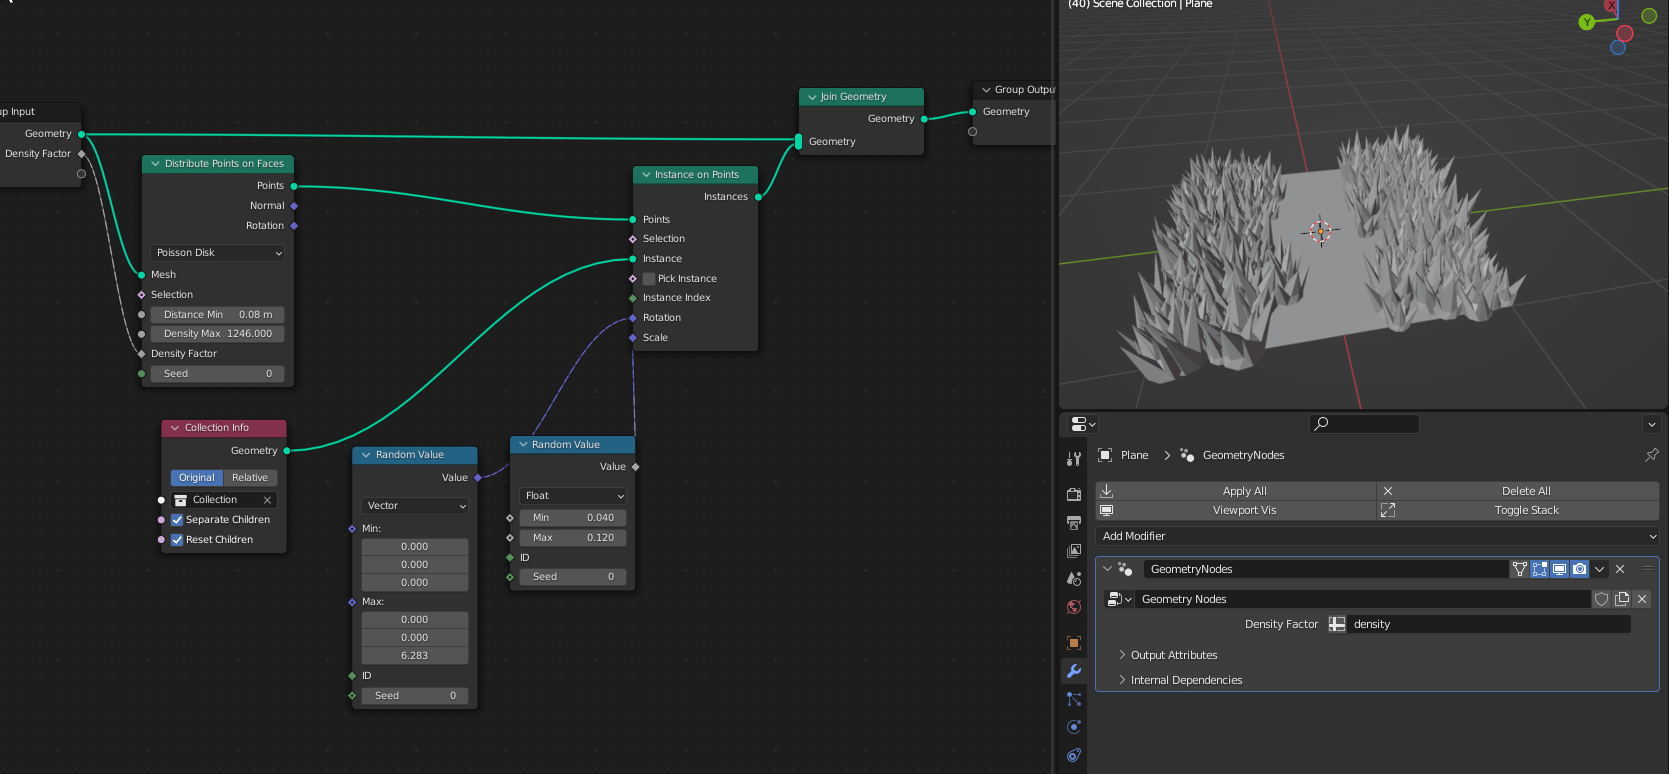
Task: Click the fake user shield icon
Action: click(1601, 599)
